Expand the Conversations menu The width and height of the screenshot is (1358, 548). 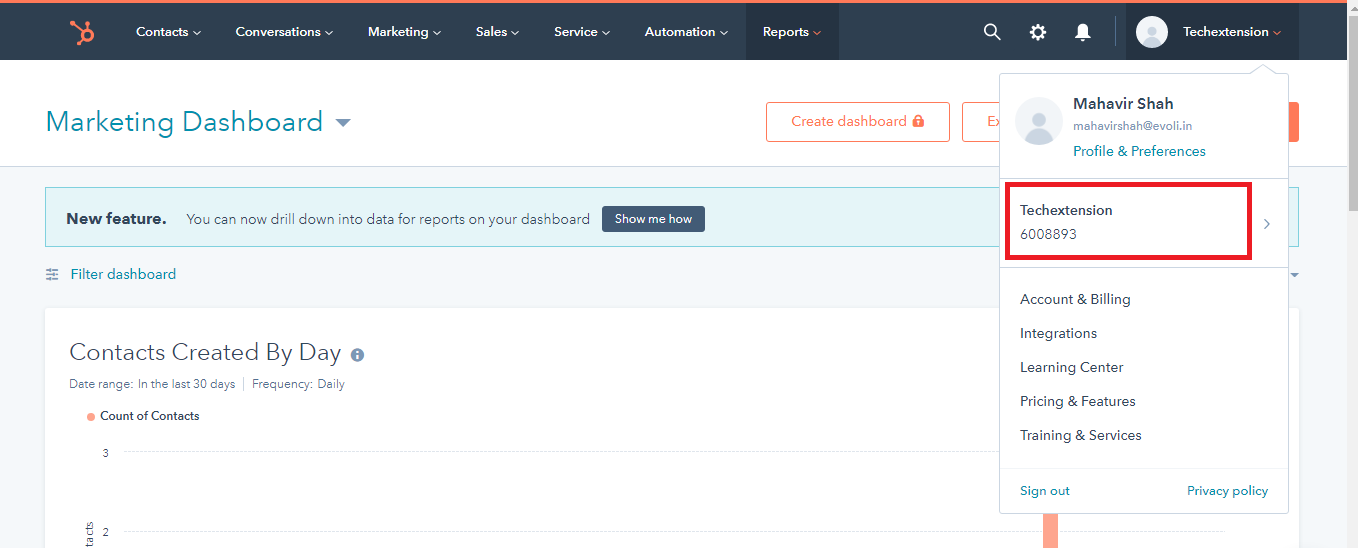pos(284,32)
